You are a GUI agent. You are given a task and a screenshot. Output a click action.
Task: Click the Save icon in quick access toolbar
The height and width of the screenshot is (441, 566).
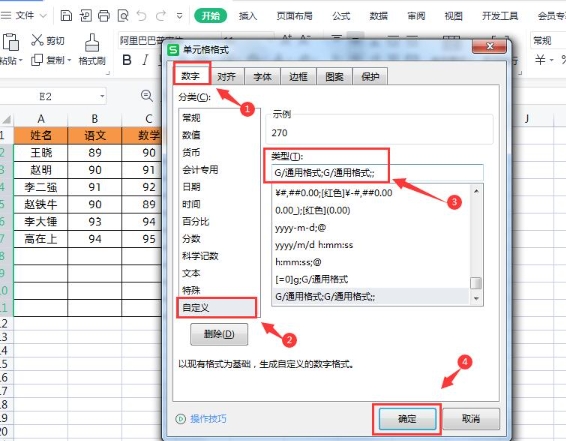66,16
